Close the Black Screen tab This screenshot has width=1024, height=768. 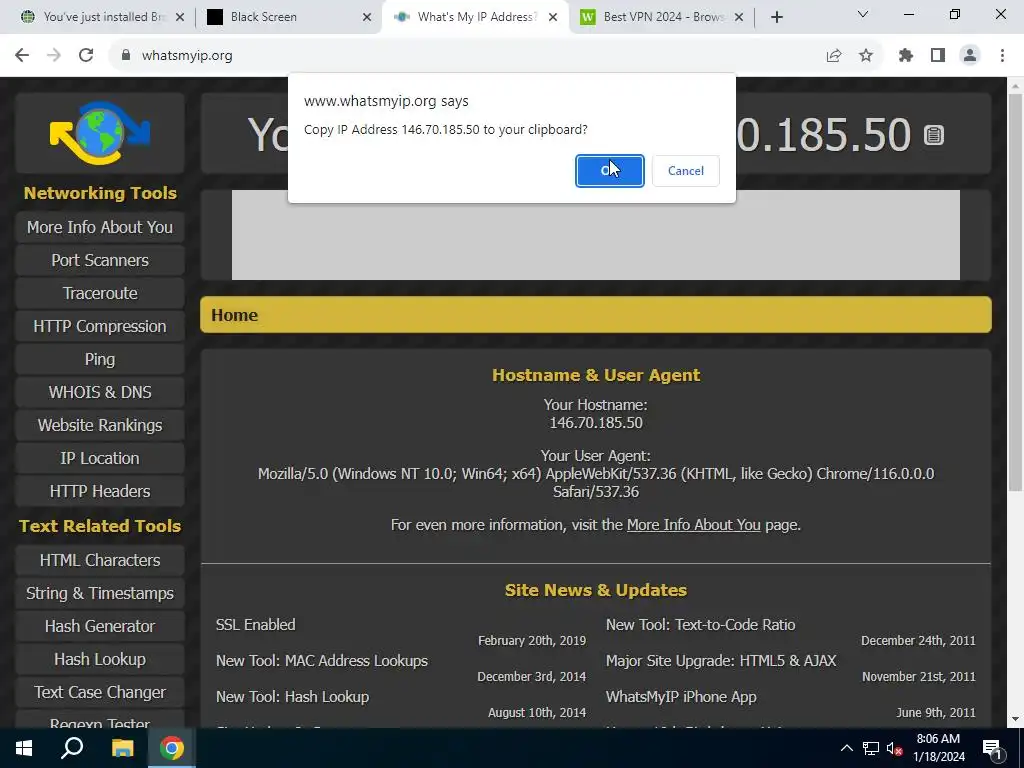coord(367,17)
